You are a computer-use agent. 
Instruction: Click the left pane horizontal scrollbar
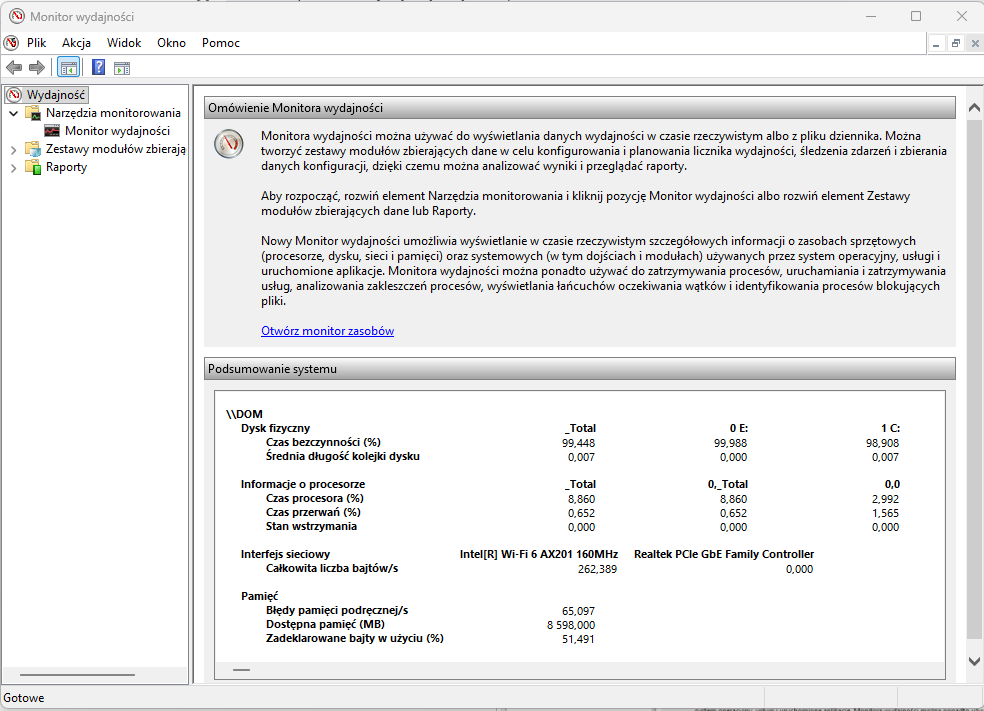(76, 675)
